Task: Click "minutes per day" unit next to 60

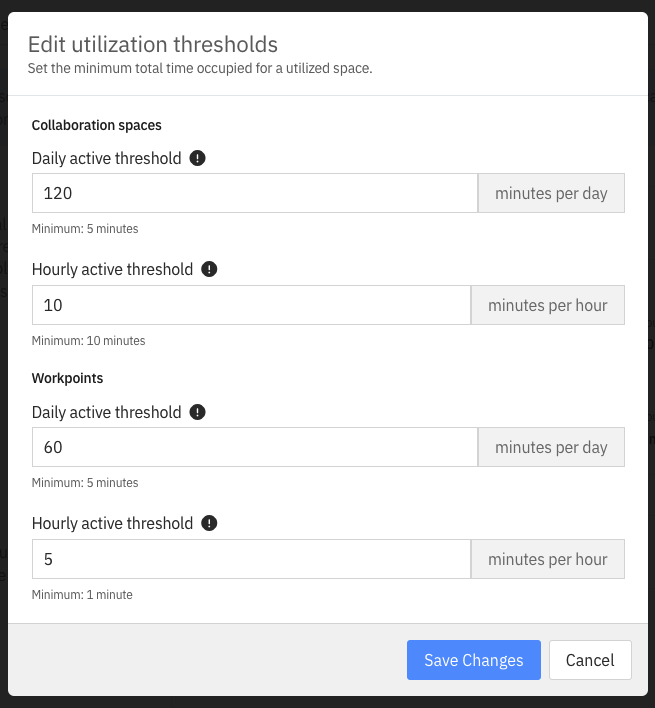Action: coord(551,447)
